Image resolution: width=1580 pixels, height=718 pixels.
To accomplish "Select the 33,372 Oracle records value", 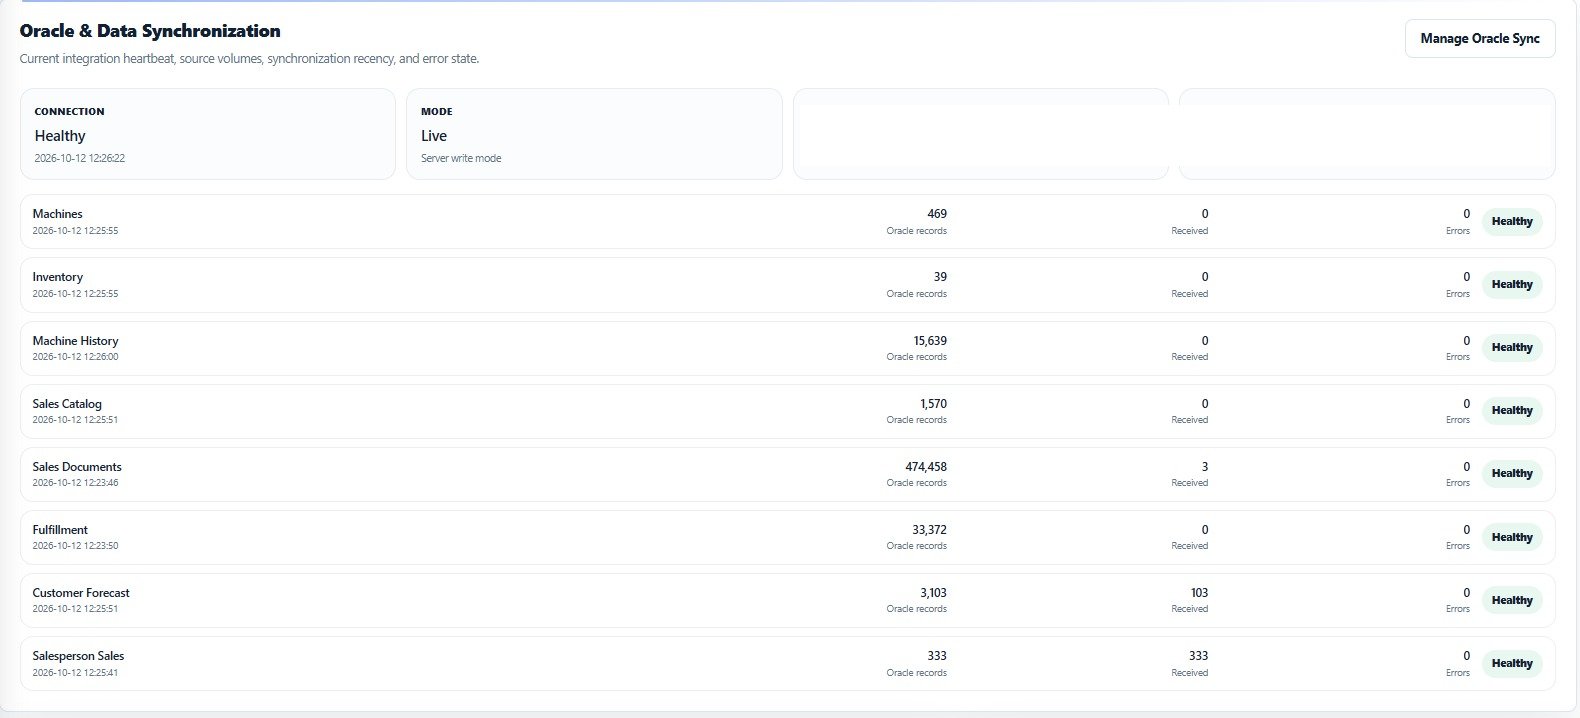I will coord(930,530).
